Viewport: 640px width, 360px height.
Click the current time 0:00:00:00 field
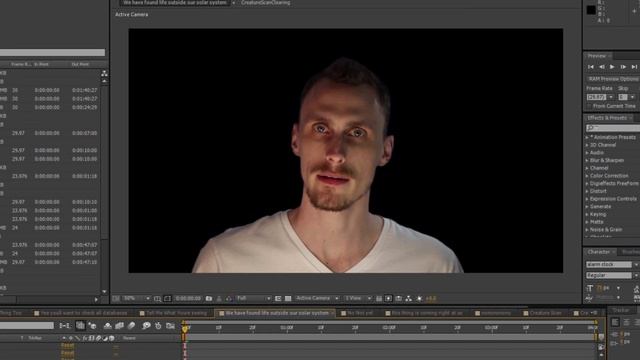pyautogui.click(x=188, y=299)
